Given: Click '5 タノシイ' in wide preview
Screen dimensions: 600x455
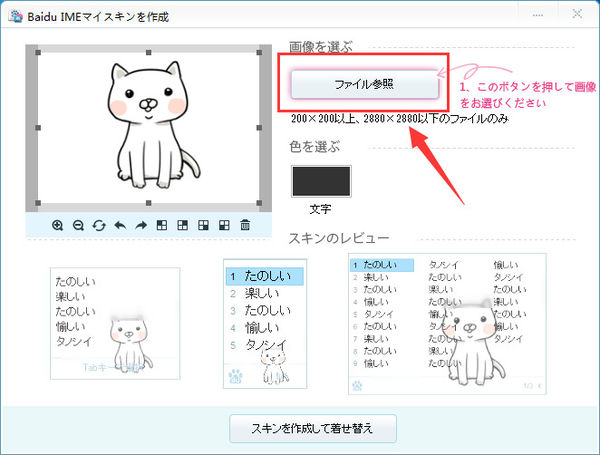Looking at the screenshot, I should 373,314.
